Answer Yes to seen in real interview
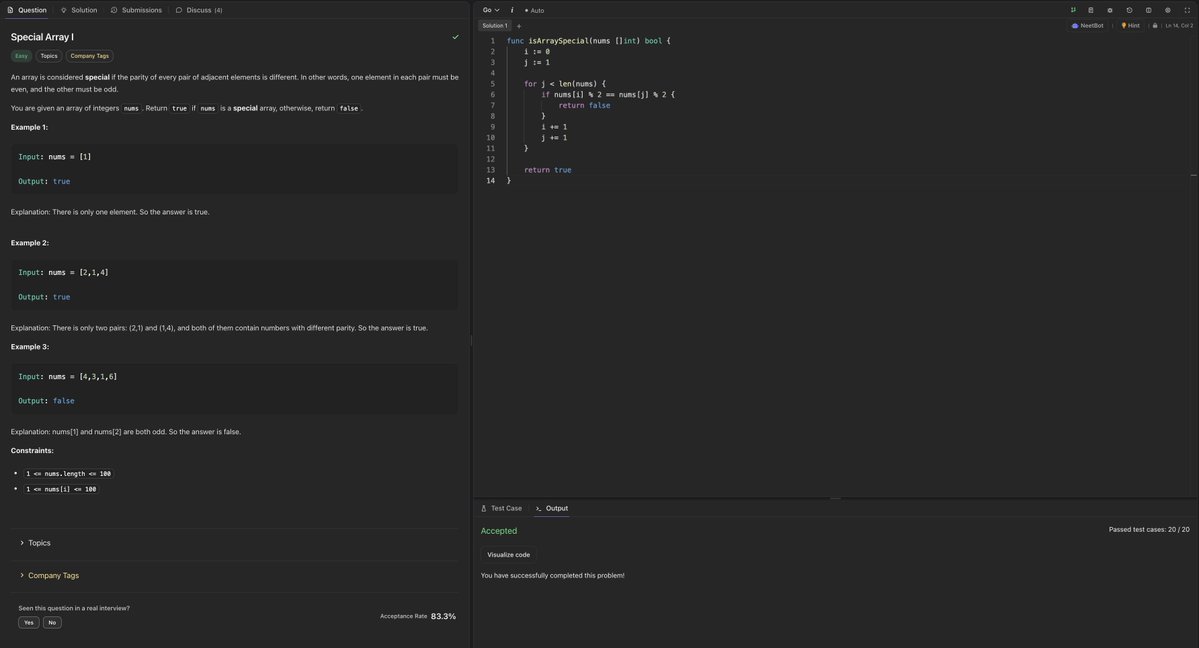Screen dimensions: 1199x648 click(28, 623)
